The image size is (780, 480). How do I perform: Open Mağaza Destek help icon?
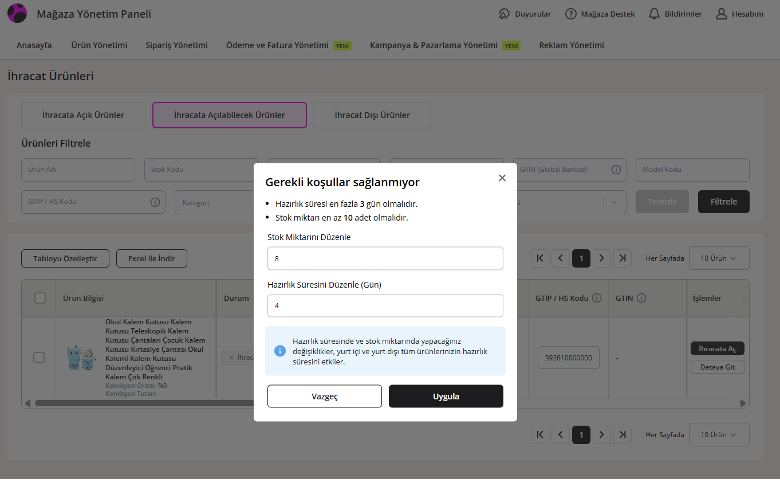571,14
